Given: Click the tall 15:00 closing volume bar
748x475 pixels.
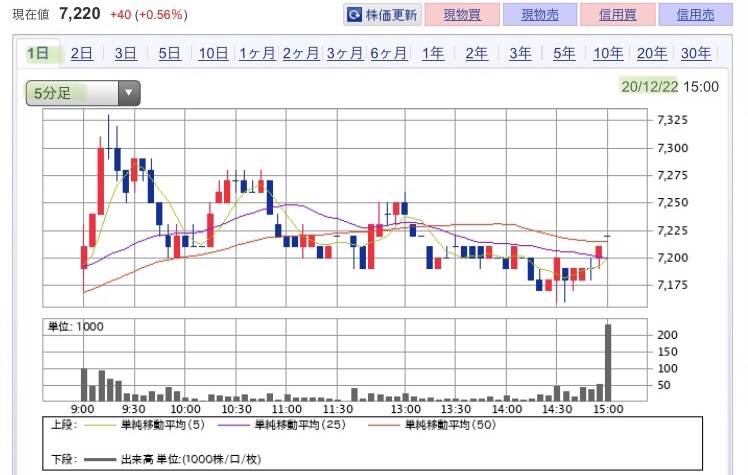Looking at the screenshot, I should (x=608, y=362).
